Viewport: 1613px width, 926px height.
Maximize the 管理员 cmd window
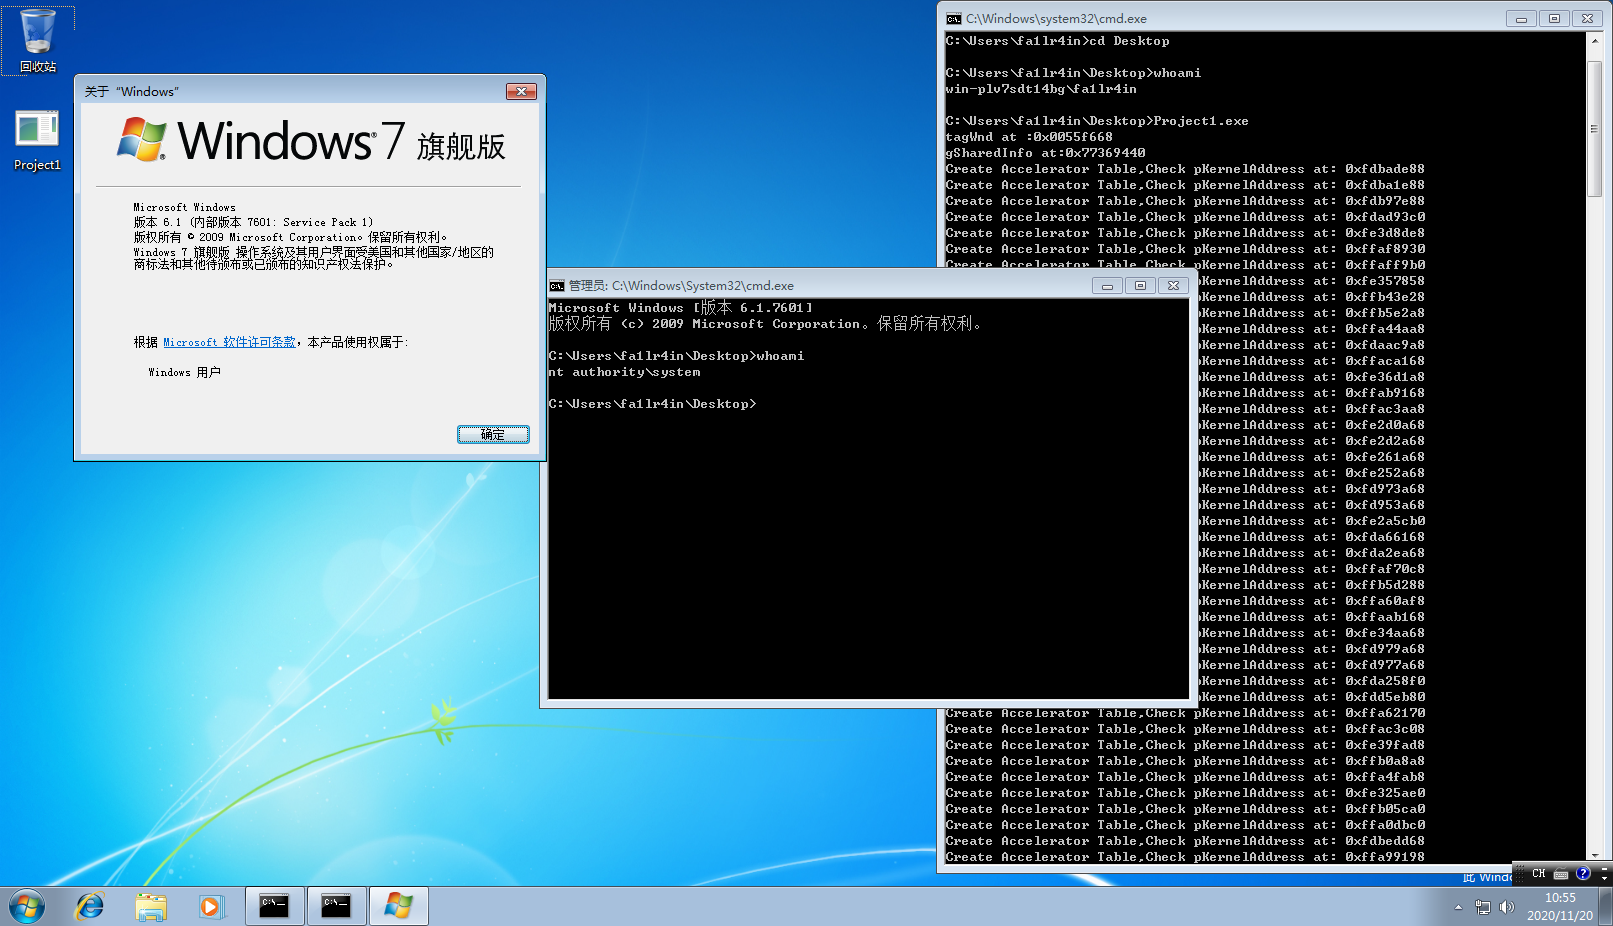point(1140,286)
